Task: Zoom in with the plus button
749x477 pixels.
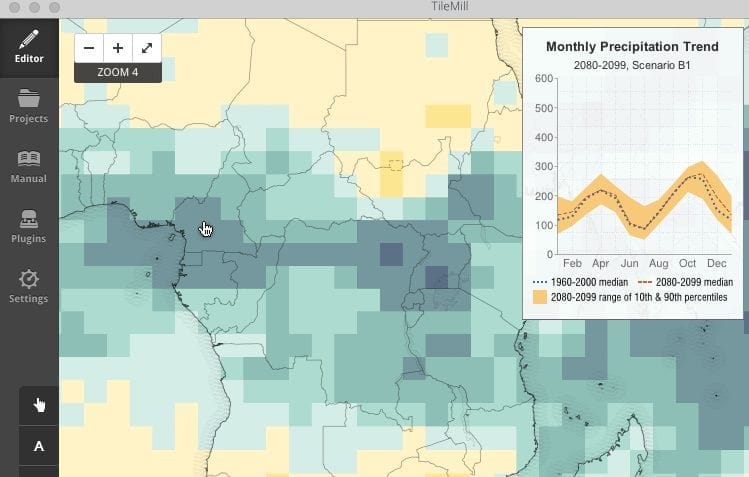Action: point(118,48)
